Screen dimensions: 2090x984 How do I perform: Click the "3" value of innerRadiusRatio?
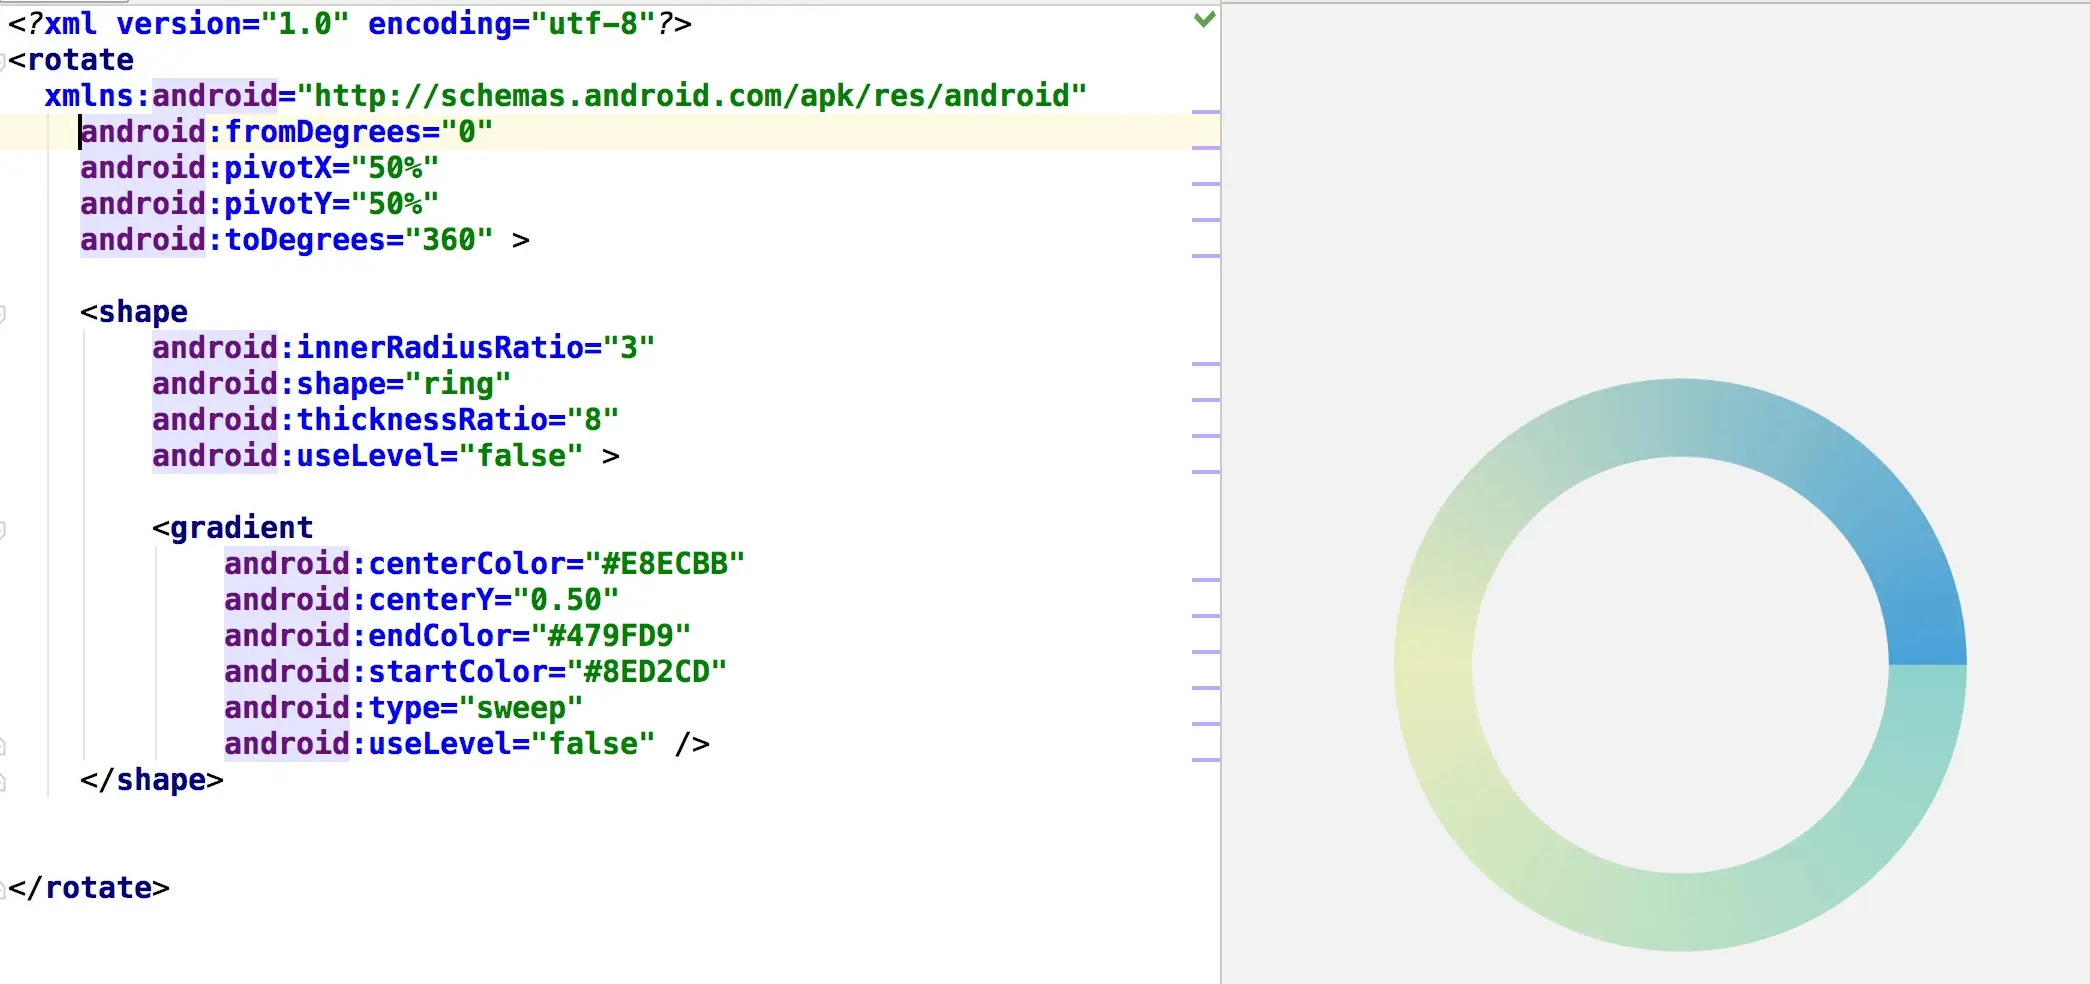[x=629, y=348]
